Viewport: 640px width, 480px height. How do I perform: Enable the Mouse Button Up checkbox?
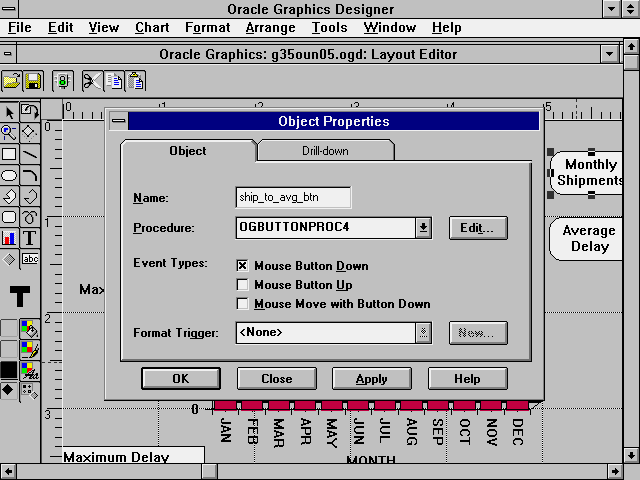coord(242,285)
